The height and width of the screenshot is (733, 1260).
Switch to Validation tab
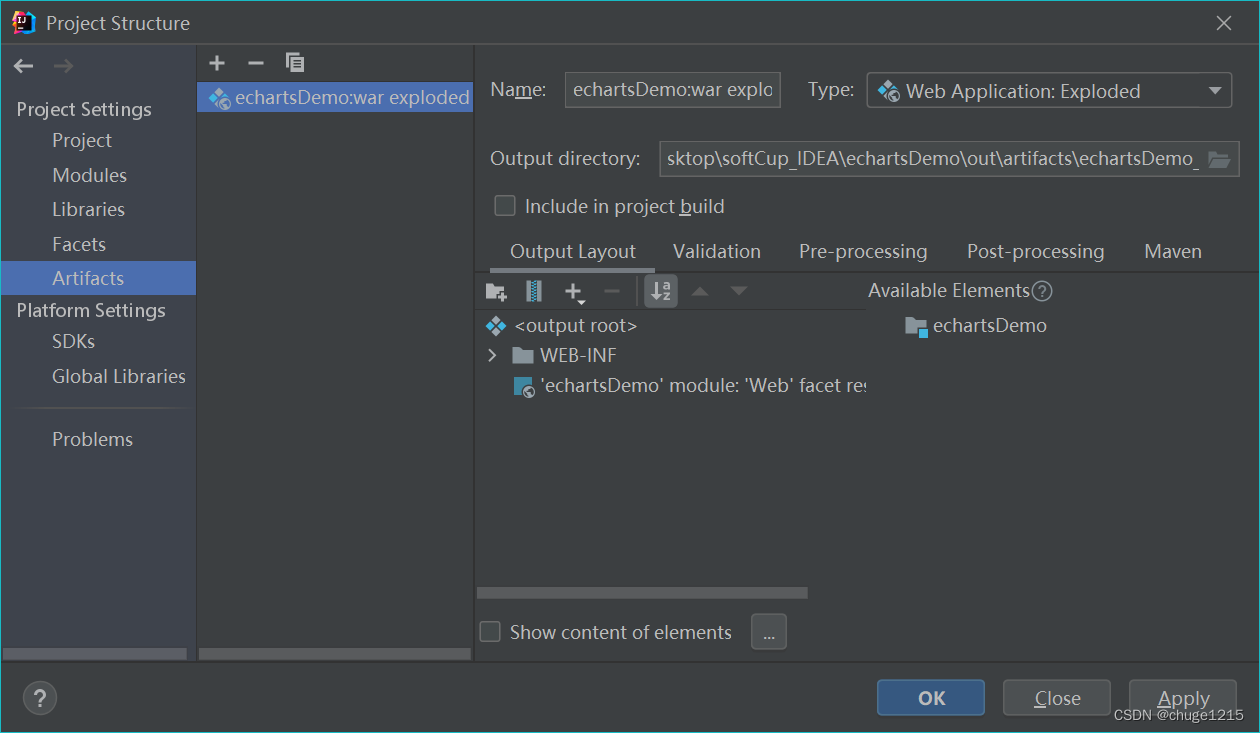717,251
